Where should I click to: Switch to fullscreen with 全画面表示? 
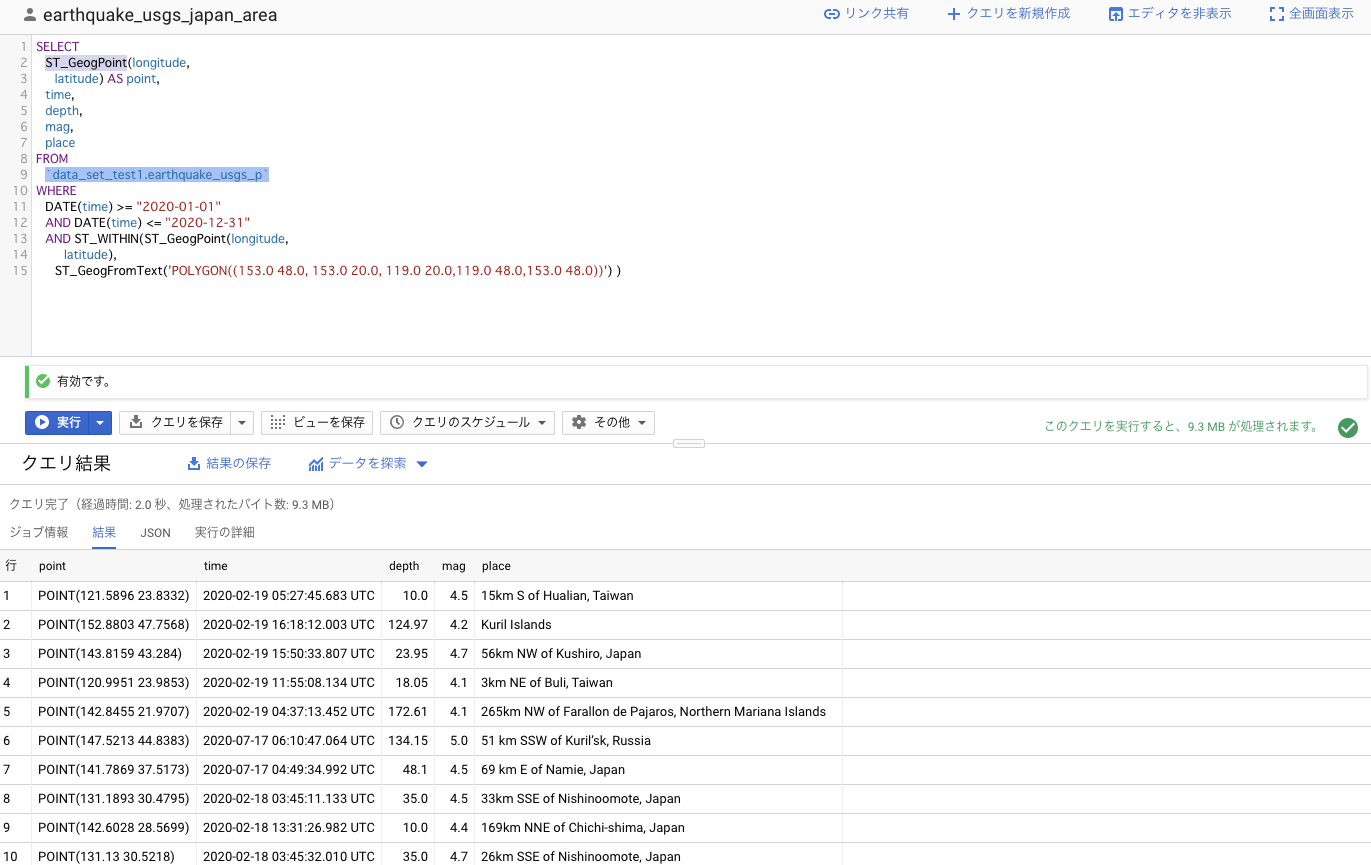[x=1311, y=15]
